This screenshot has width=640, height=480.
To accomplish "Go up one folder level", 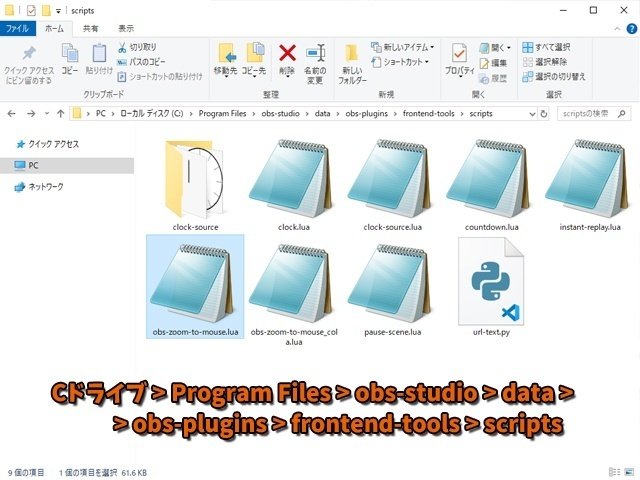I will [61, 113].
